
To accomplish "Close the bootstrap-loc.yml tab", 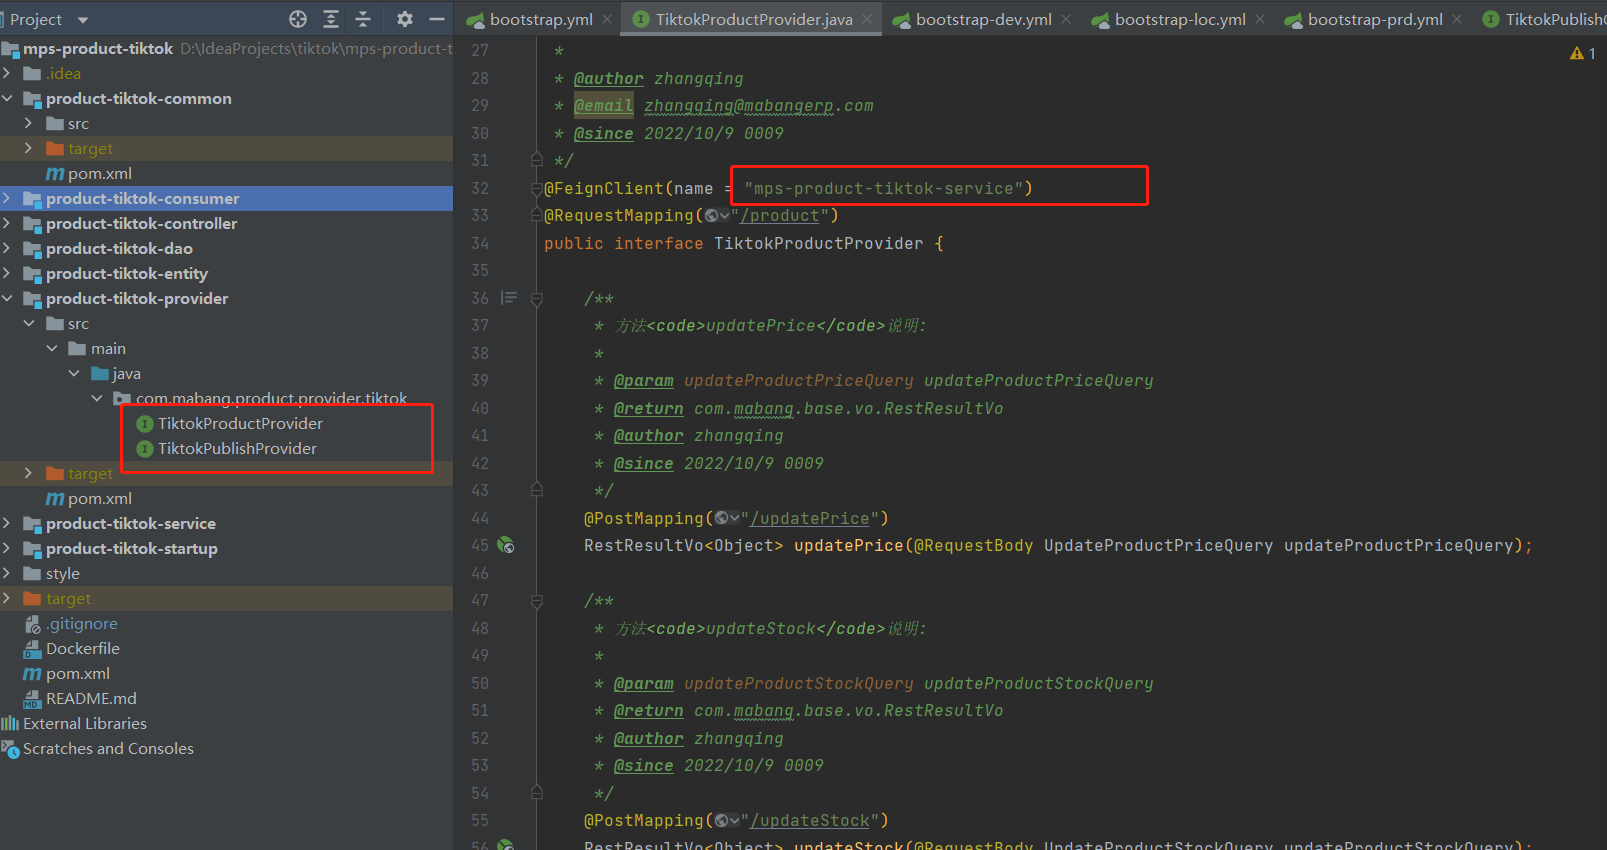I will pos(1260,19).
